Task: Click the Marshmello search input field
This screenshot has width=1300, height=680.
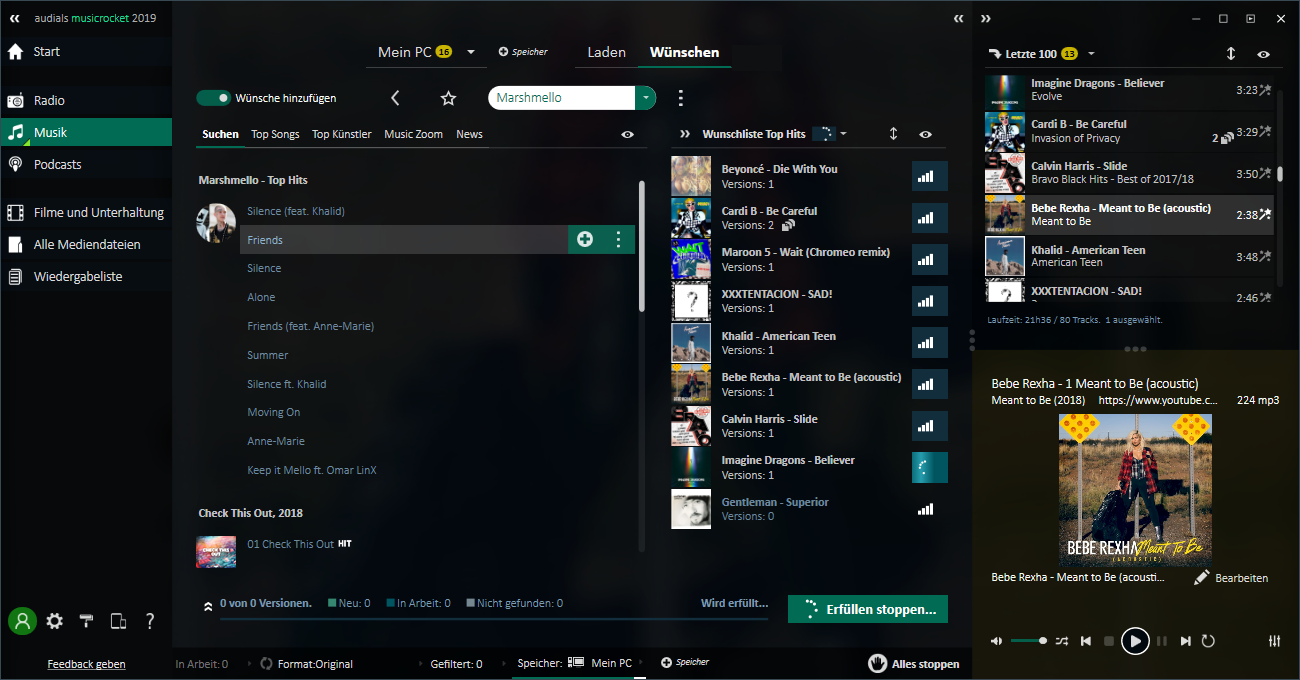Action: pyautogui.click(x=562, y=98)
